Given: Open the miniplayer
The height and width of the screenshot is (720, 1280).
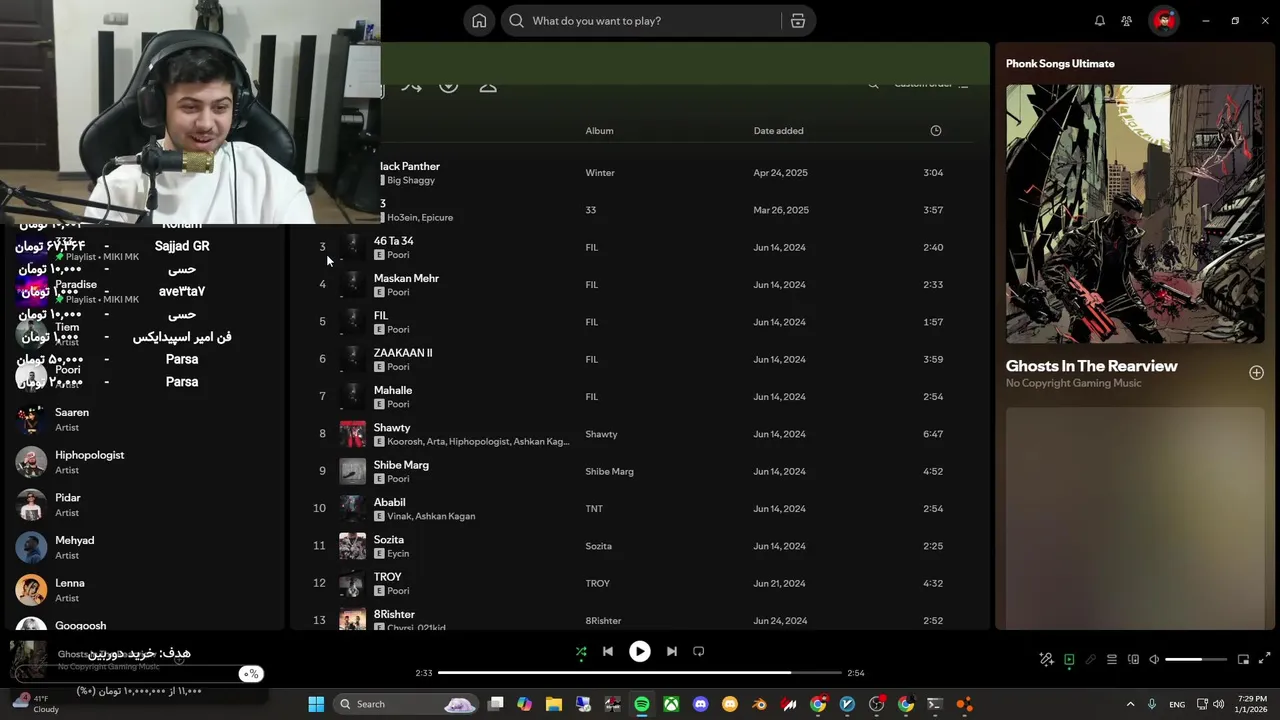Looking at the screenshot, I should coord(1243,660).
